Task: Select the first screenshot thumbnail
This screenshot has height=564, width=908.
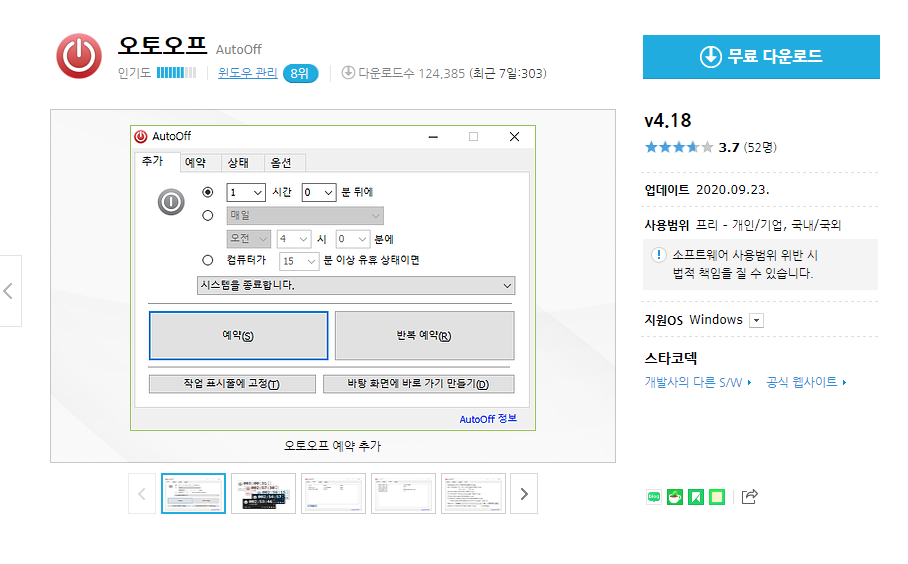Action: click(193, 493)
